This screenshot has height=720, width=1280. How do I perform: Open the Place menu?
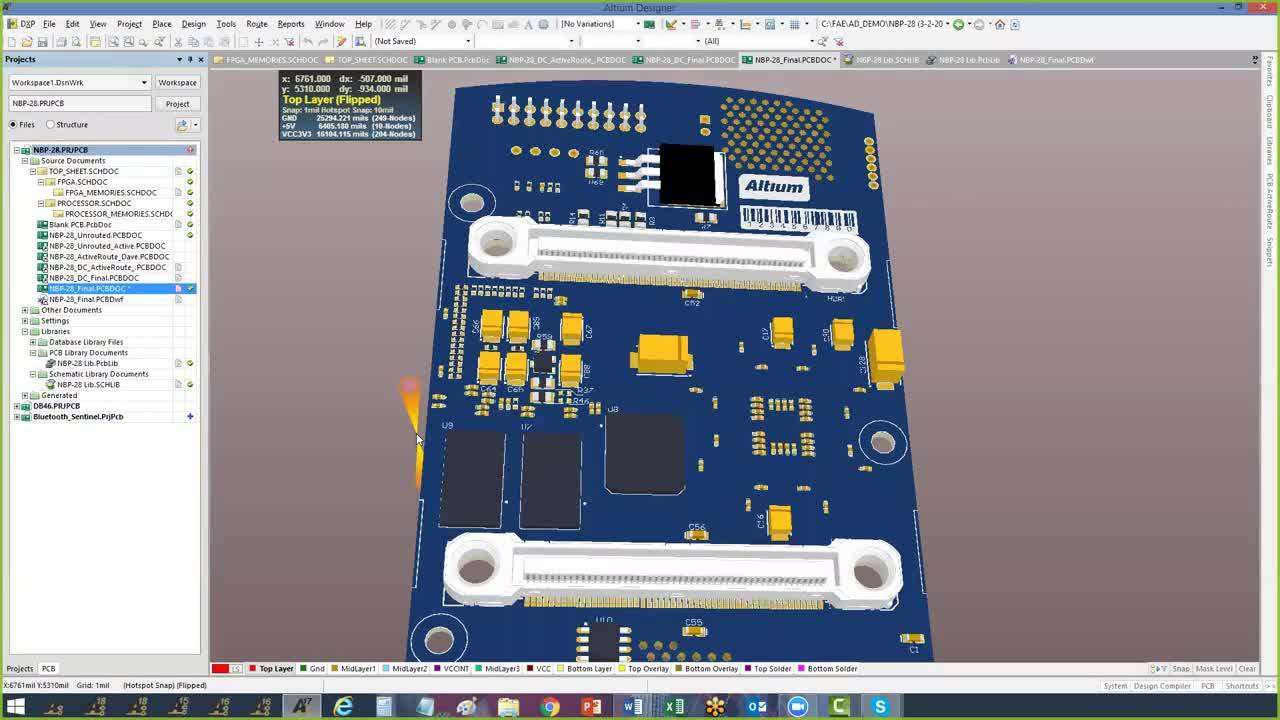[161, 24]
